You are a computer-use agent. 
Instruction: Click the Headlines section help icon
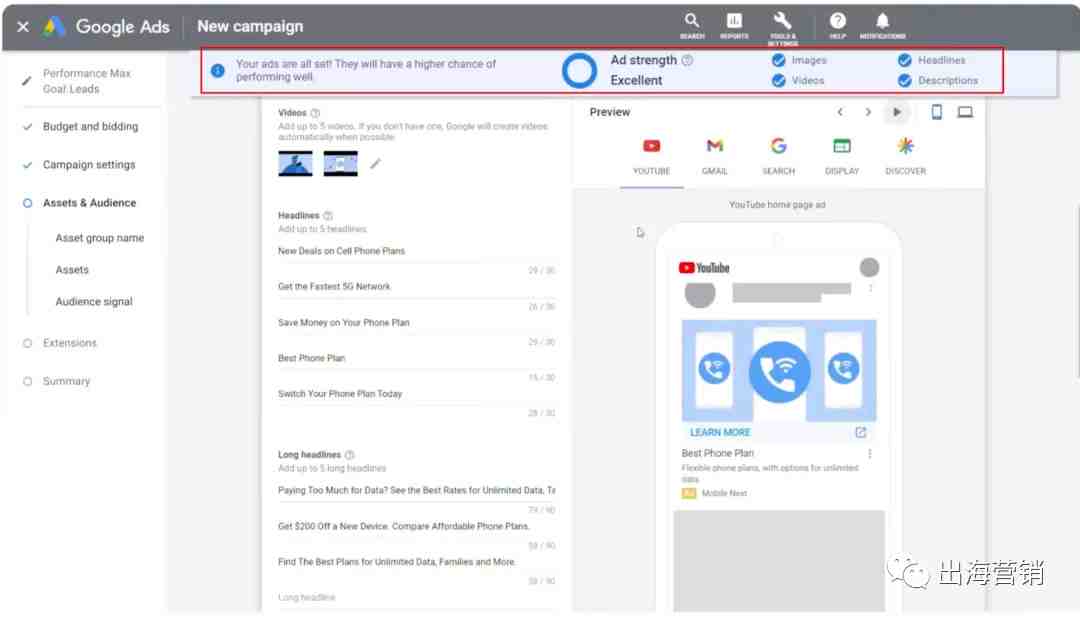coord(328,215)
